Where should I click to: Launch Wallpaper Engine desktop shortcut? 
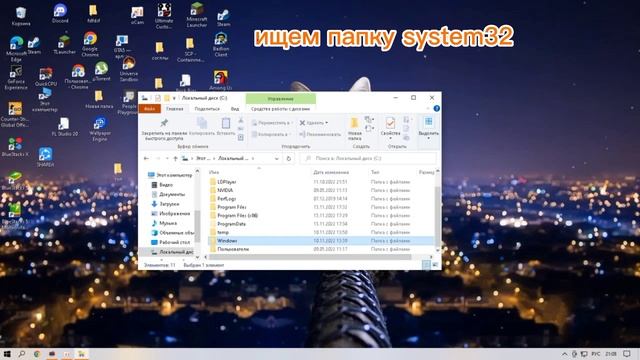click(100, 129)
